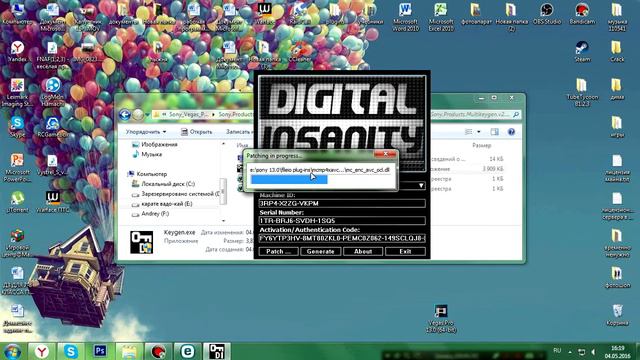
Task: Open the Упорядочить dropdown in Explorer
Action: tap(146, 132)
